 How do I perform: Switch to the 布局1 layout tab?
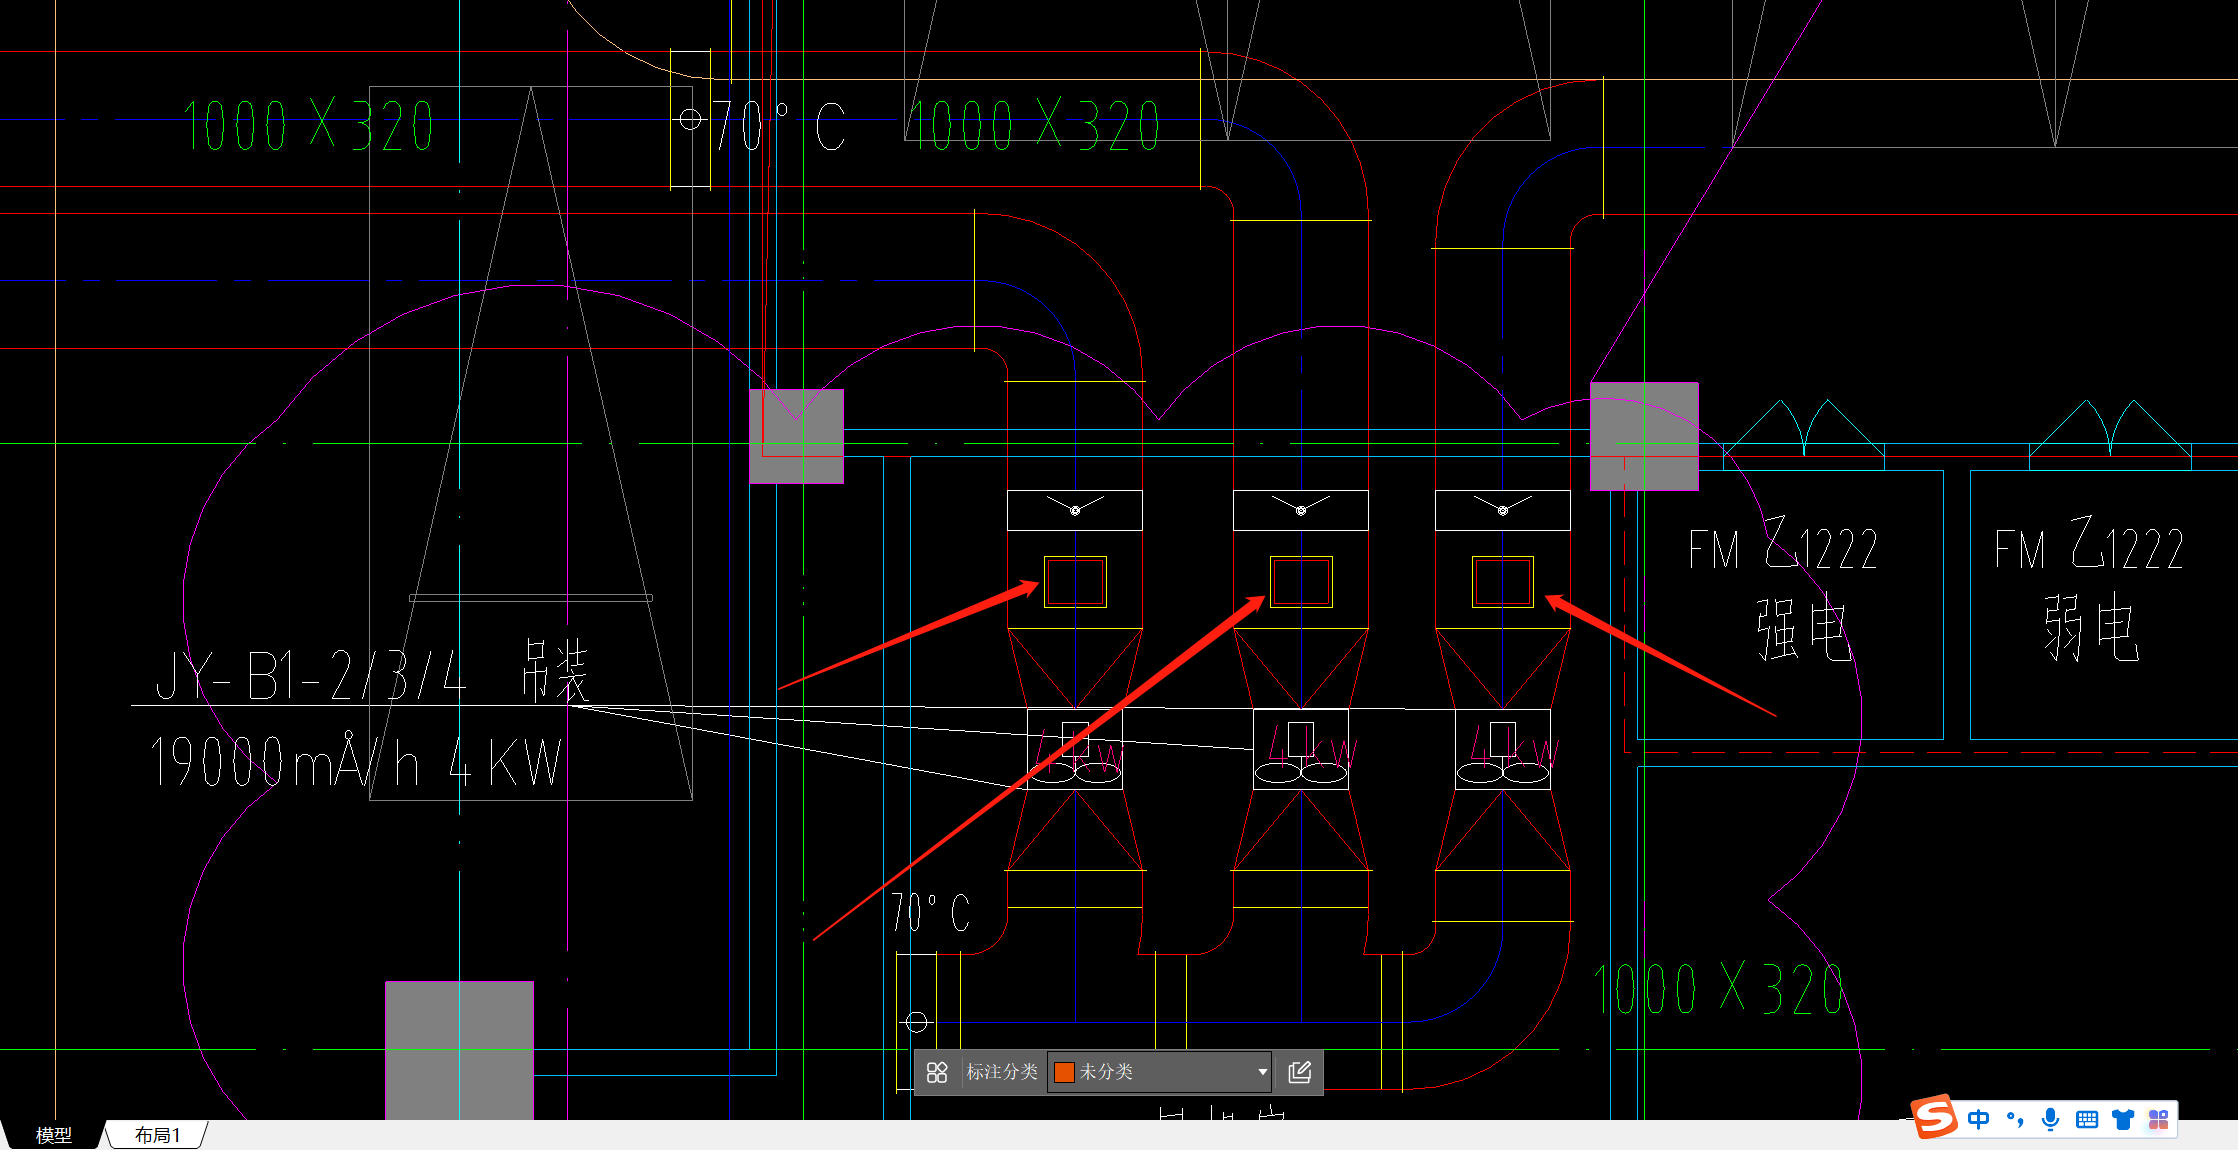[x=158, y=1135]
